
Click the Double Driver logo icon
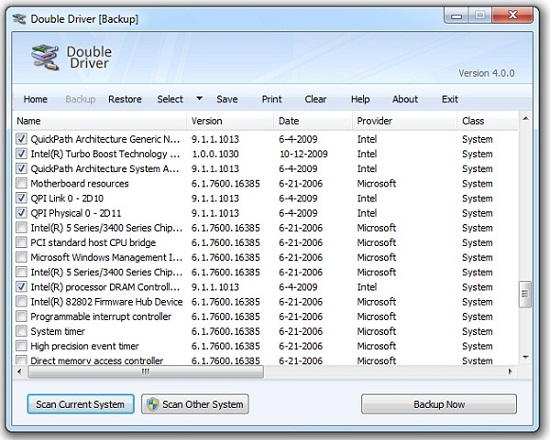click(45, 57)
